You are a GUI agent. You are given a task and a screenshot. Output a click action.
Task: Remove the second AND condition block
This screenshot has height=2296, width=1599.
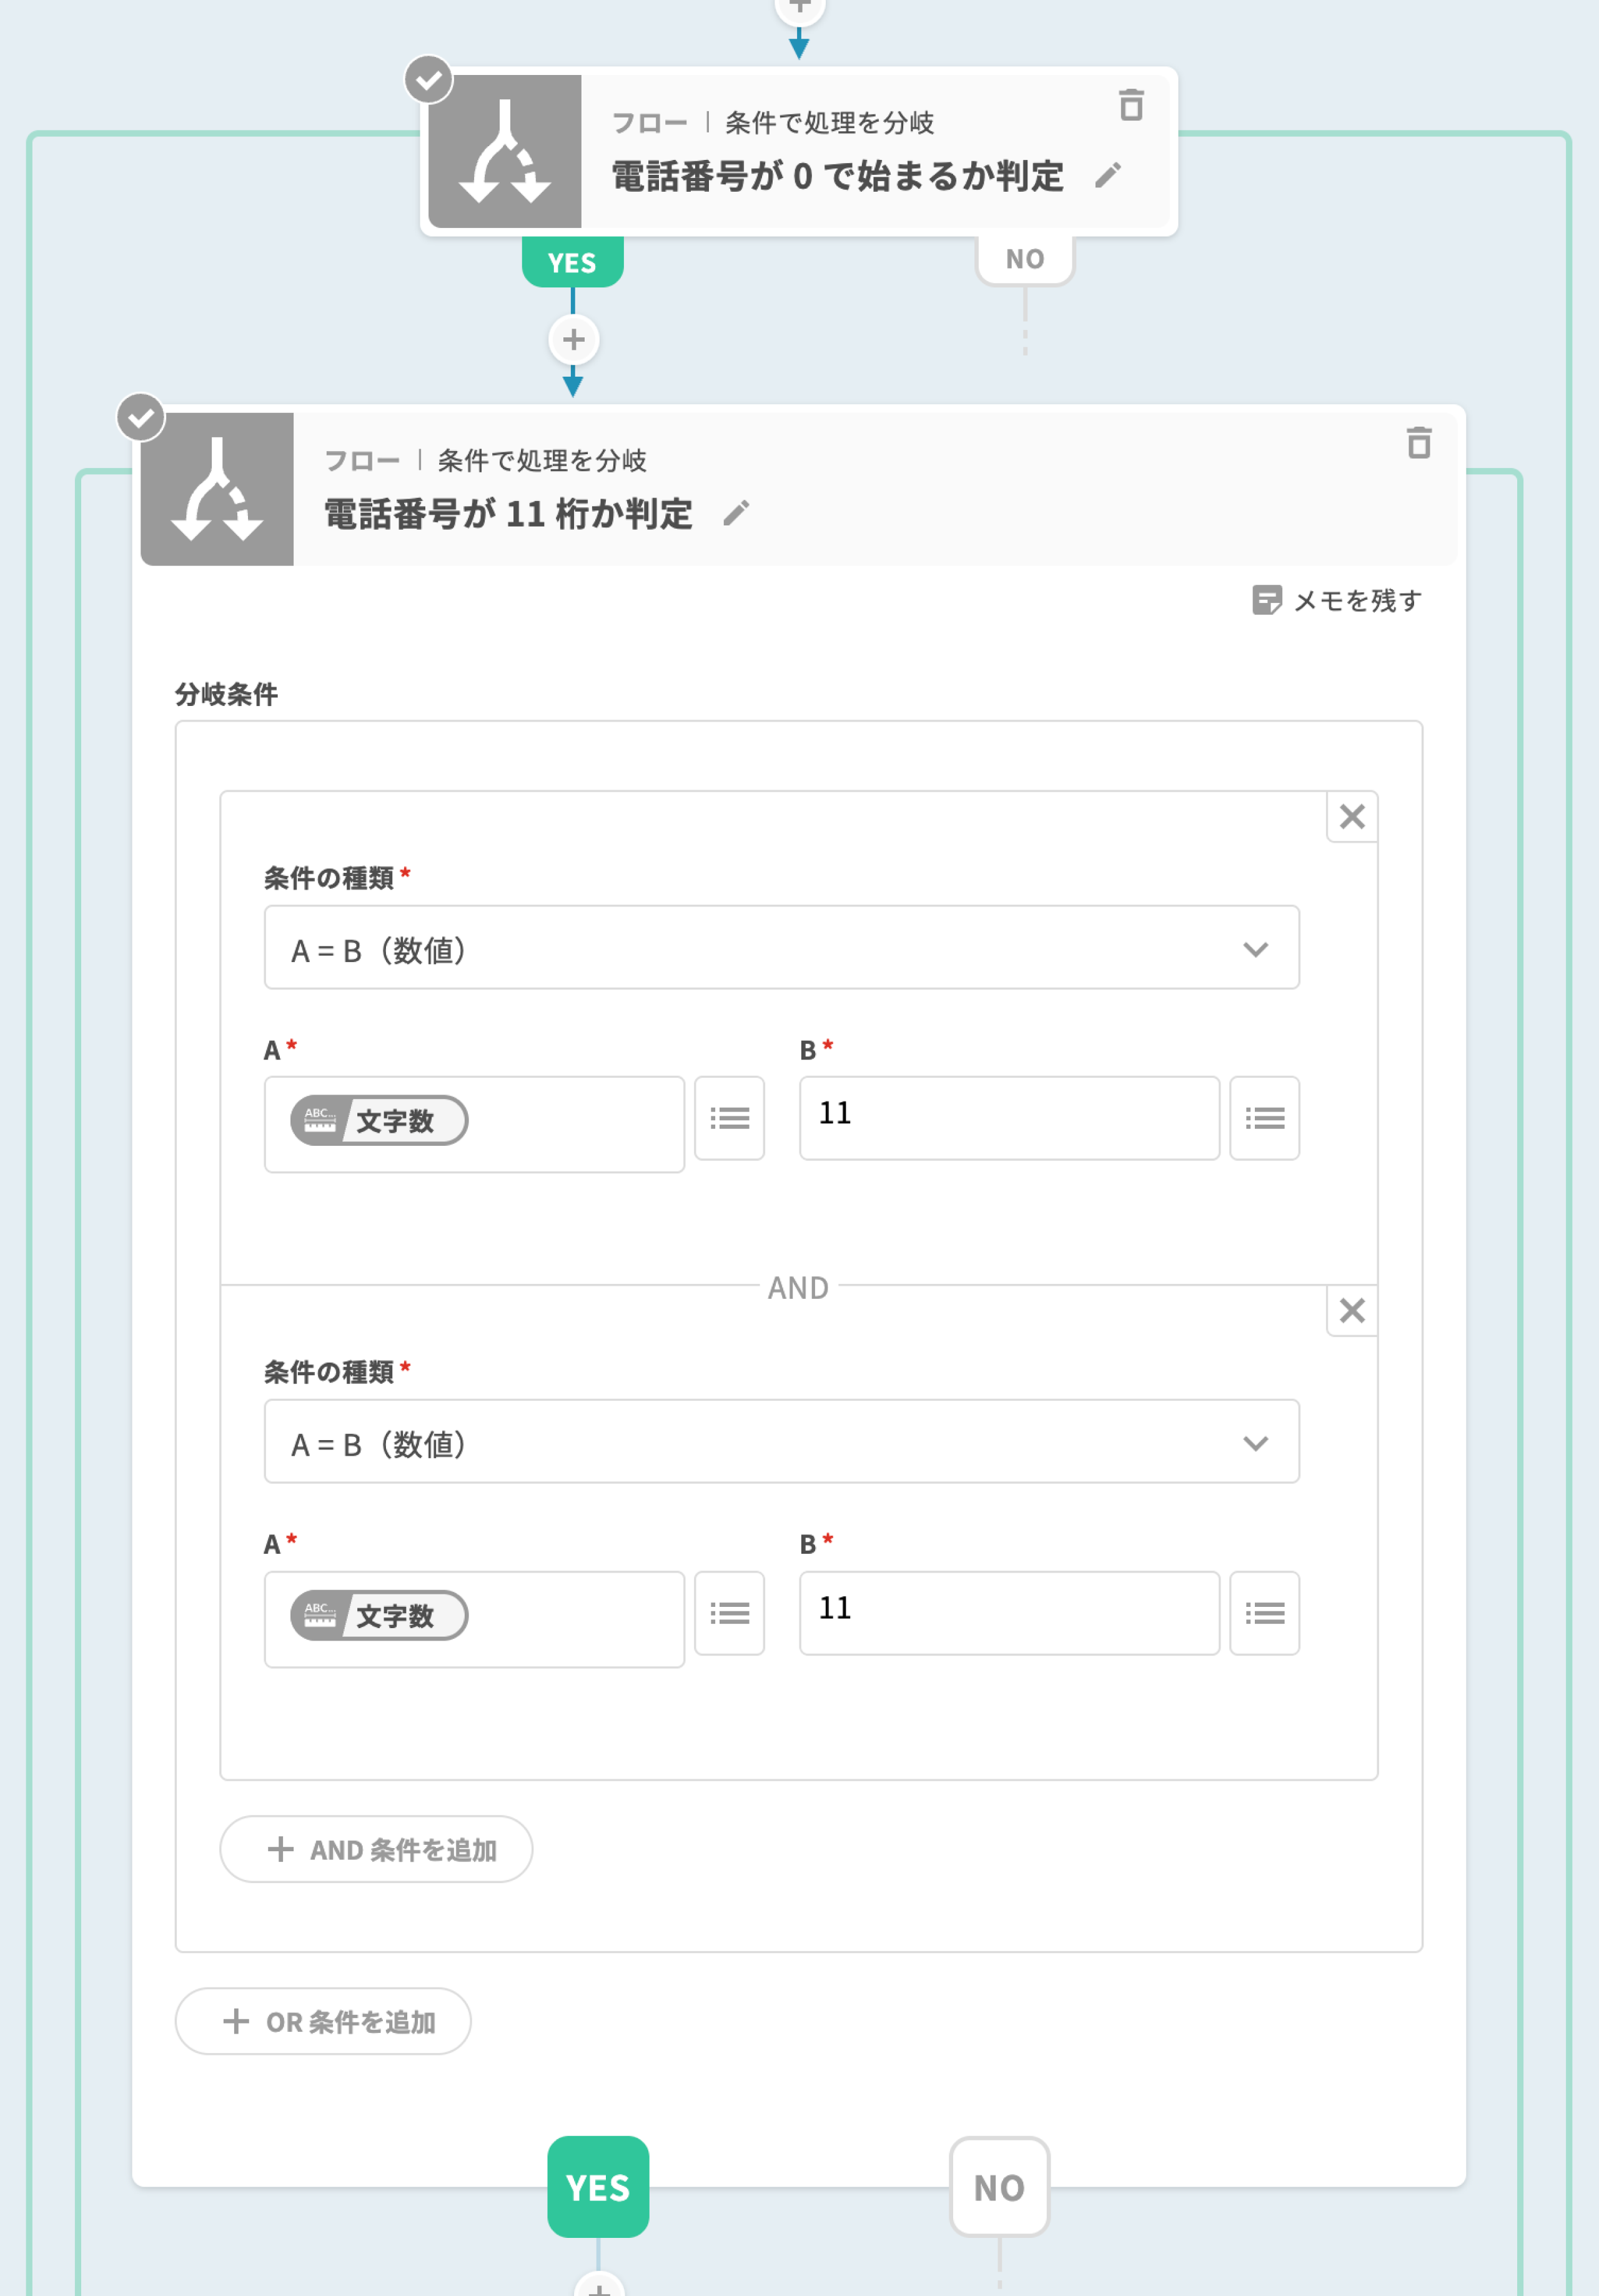(1352, 1311)
